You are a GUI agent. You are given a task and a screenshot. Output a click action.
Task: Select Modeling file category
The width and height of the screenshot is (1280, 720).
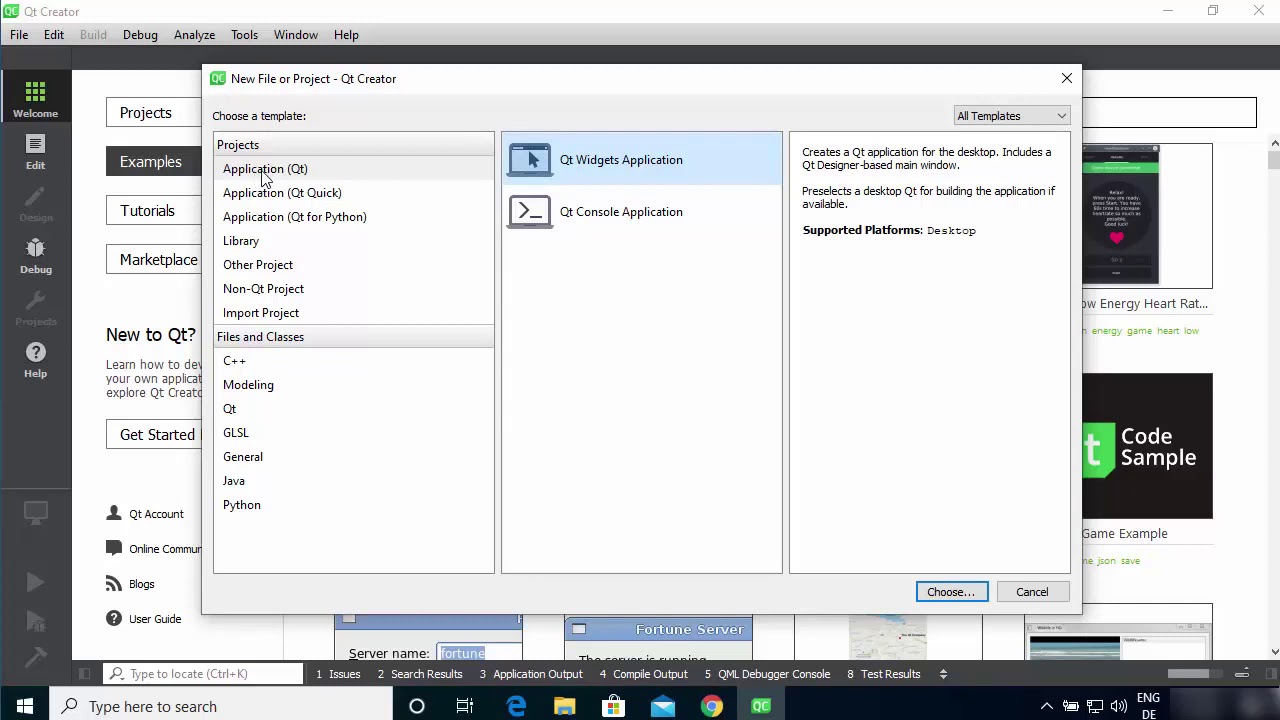click(354, 385)
